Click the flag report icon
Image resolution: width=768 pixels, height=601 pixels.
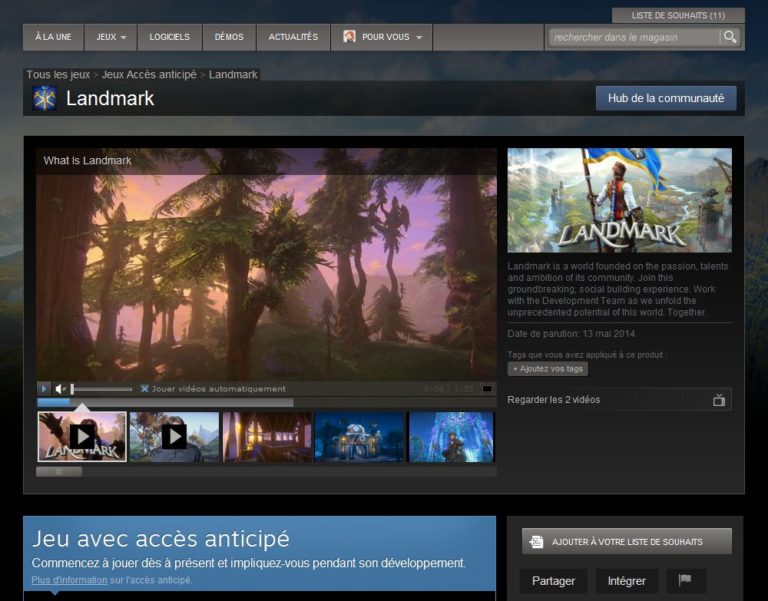point(685,580)
